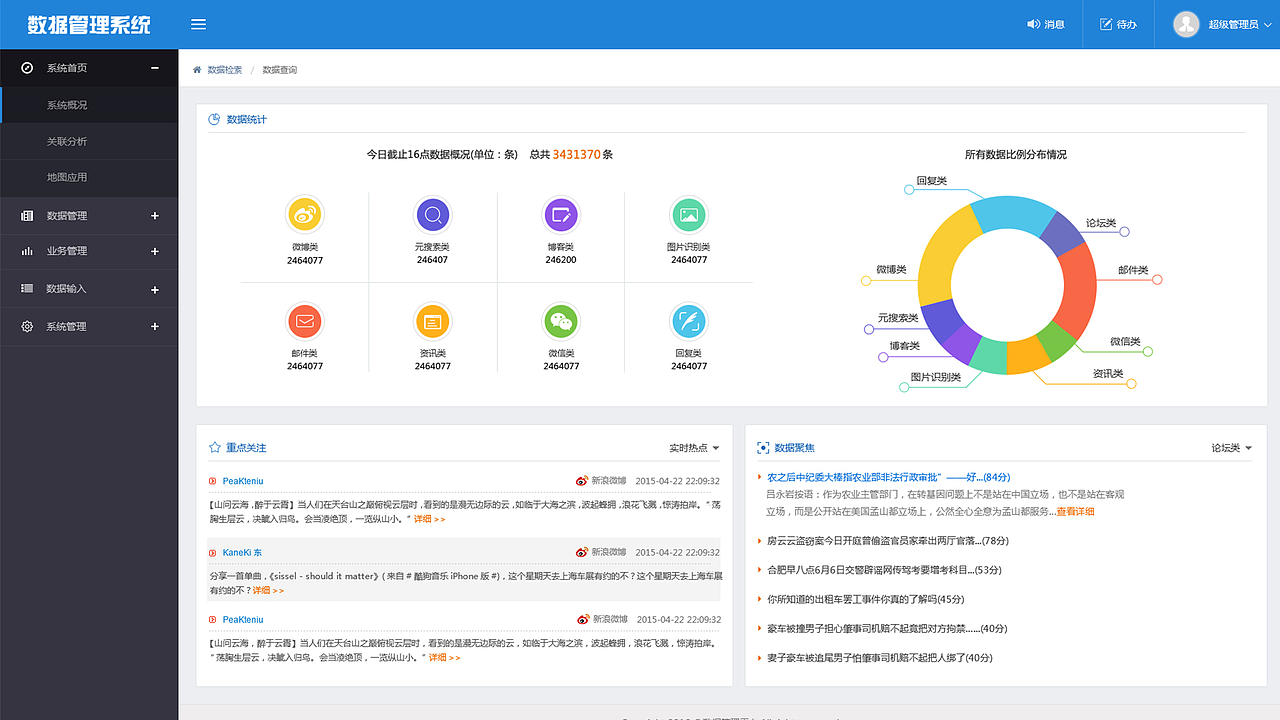Click the 消息 speaker icon
The width and height of the screenshot is (1280, 720).
pyautogui.click(x=1033, y=24)
